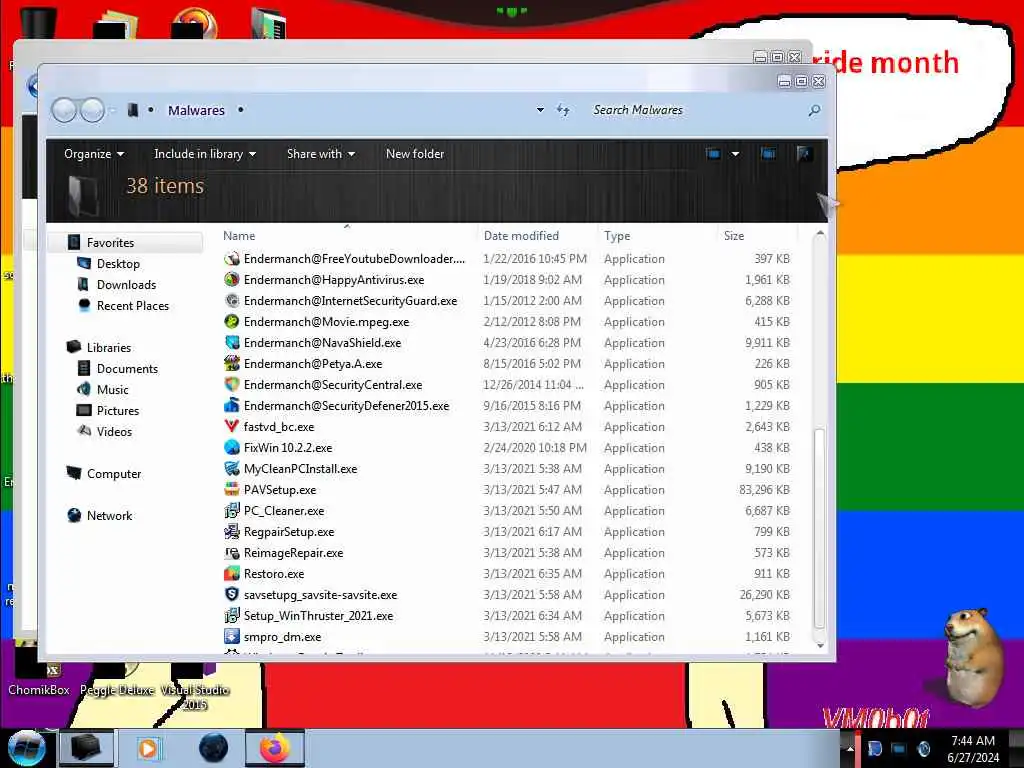Image resolution: width=1024 pixels, height=768 pixels.
Task: Click the scrollbar up arrow
Action: 820,233
